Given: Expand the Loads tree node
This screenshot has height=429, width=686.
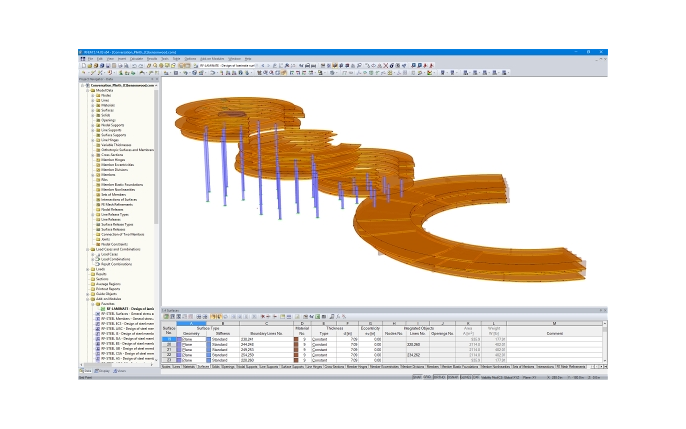Looking at the screenshot, I should coord(88,269).
